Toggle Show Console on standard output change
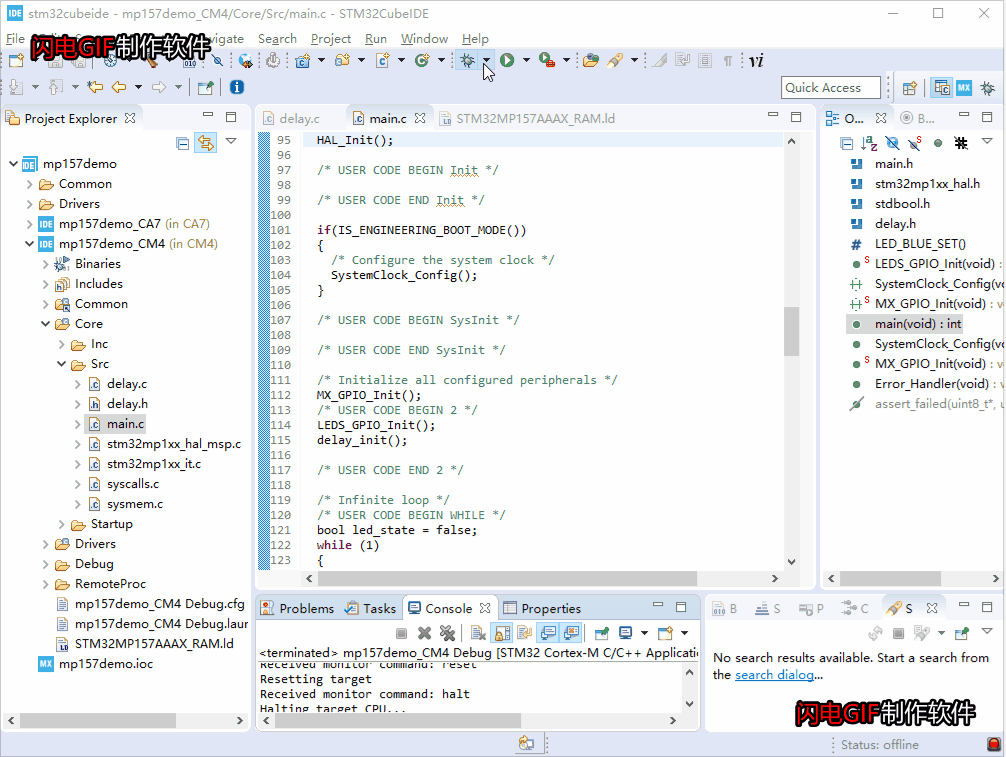This screenshot has height=757, width=1006. [x=548, y=633]
